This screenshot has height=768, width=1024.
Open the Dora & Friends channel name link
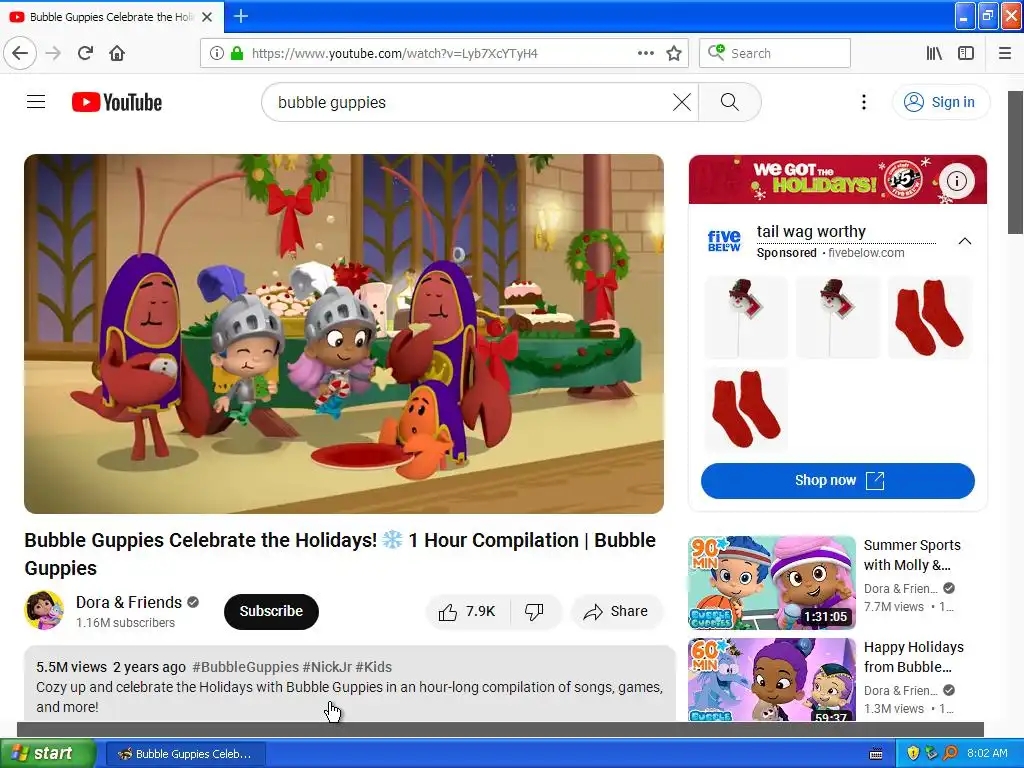pos(129,602)
